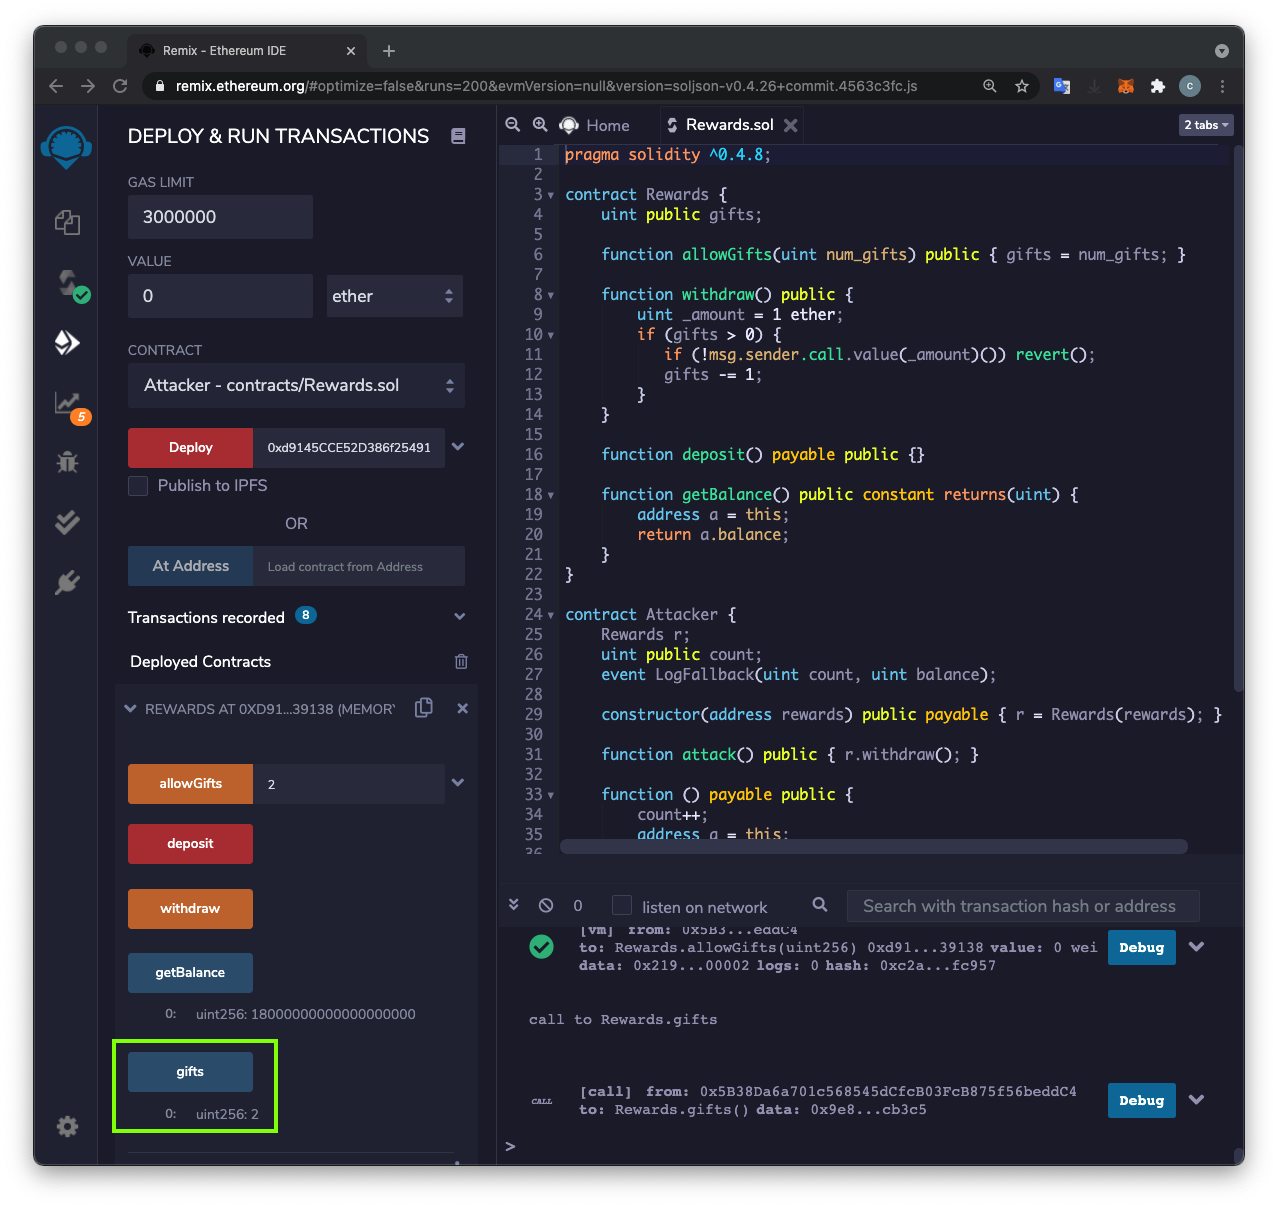1278x1207 pixels.
Task: Open the browser zoom indicator icon
Action: pyautogui.click(x=990, y=86)
